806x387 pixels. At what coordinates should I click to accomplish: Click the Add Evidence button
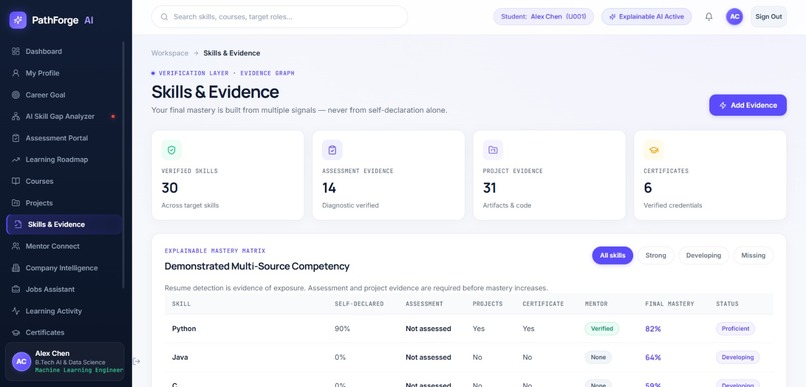[x=747, y=105]
